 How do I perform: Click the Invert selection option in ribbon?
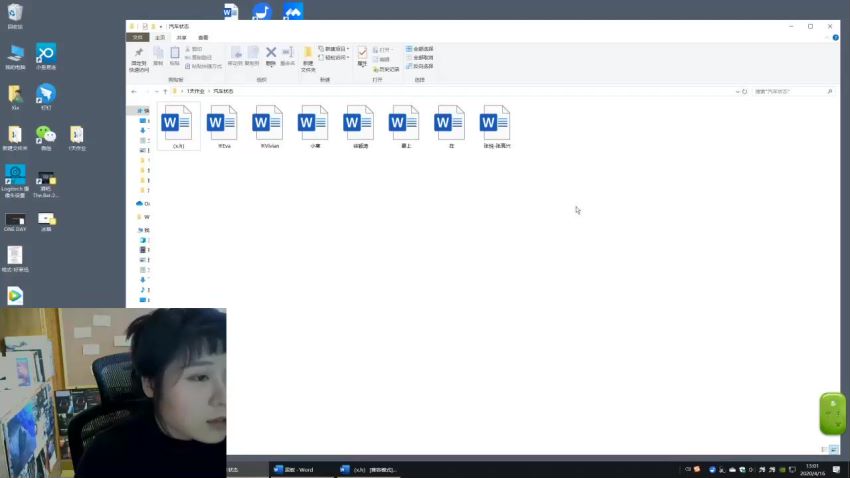[x=420, y=66]
